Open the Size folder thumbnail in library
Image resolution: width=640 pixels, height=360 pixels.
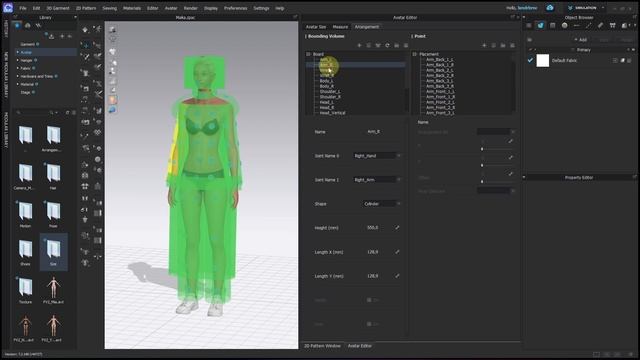click(53, 251)
